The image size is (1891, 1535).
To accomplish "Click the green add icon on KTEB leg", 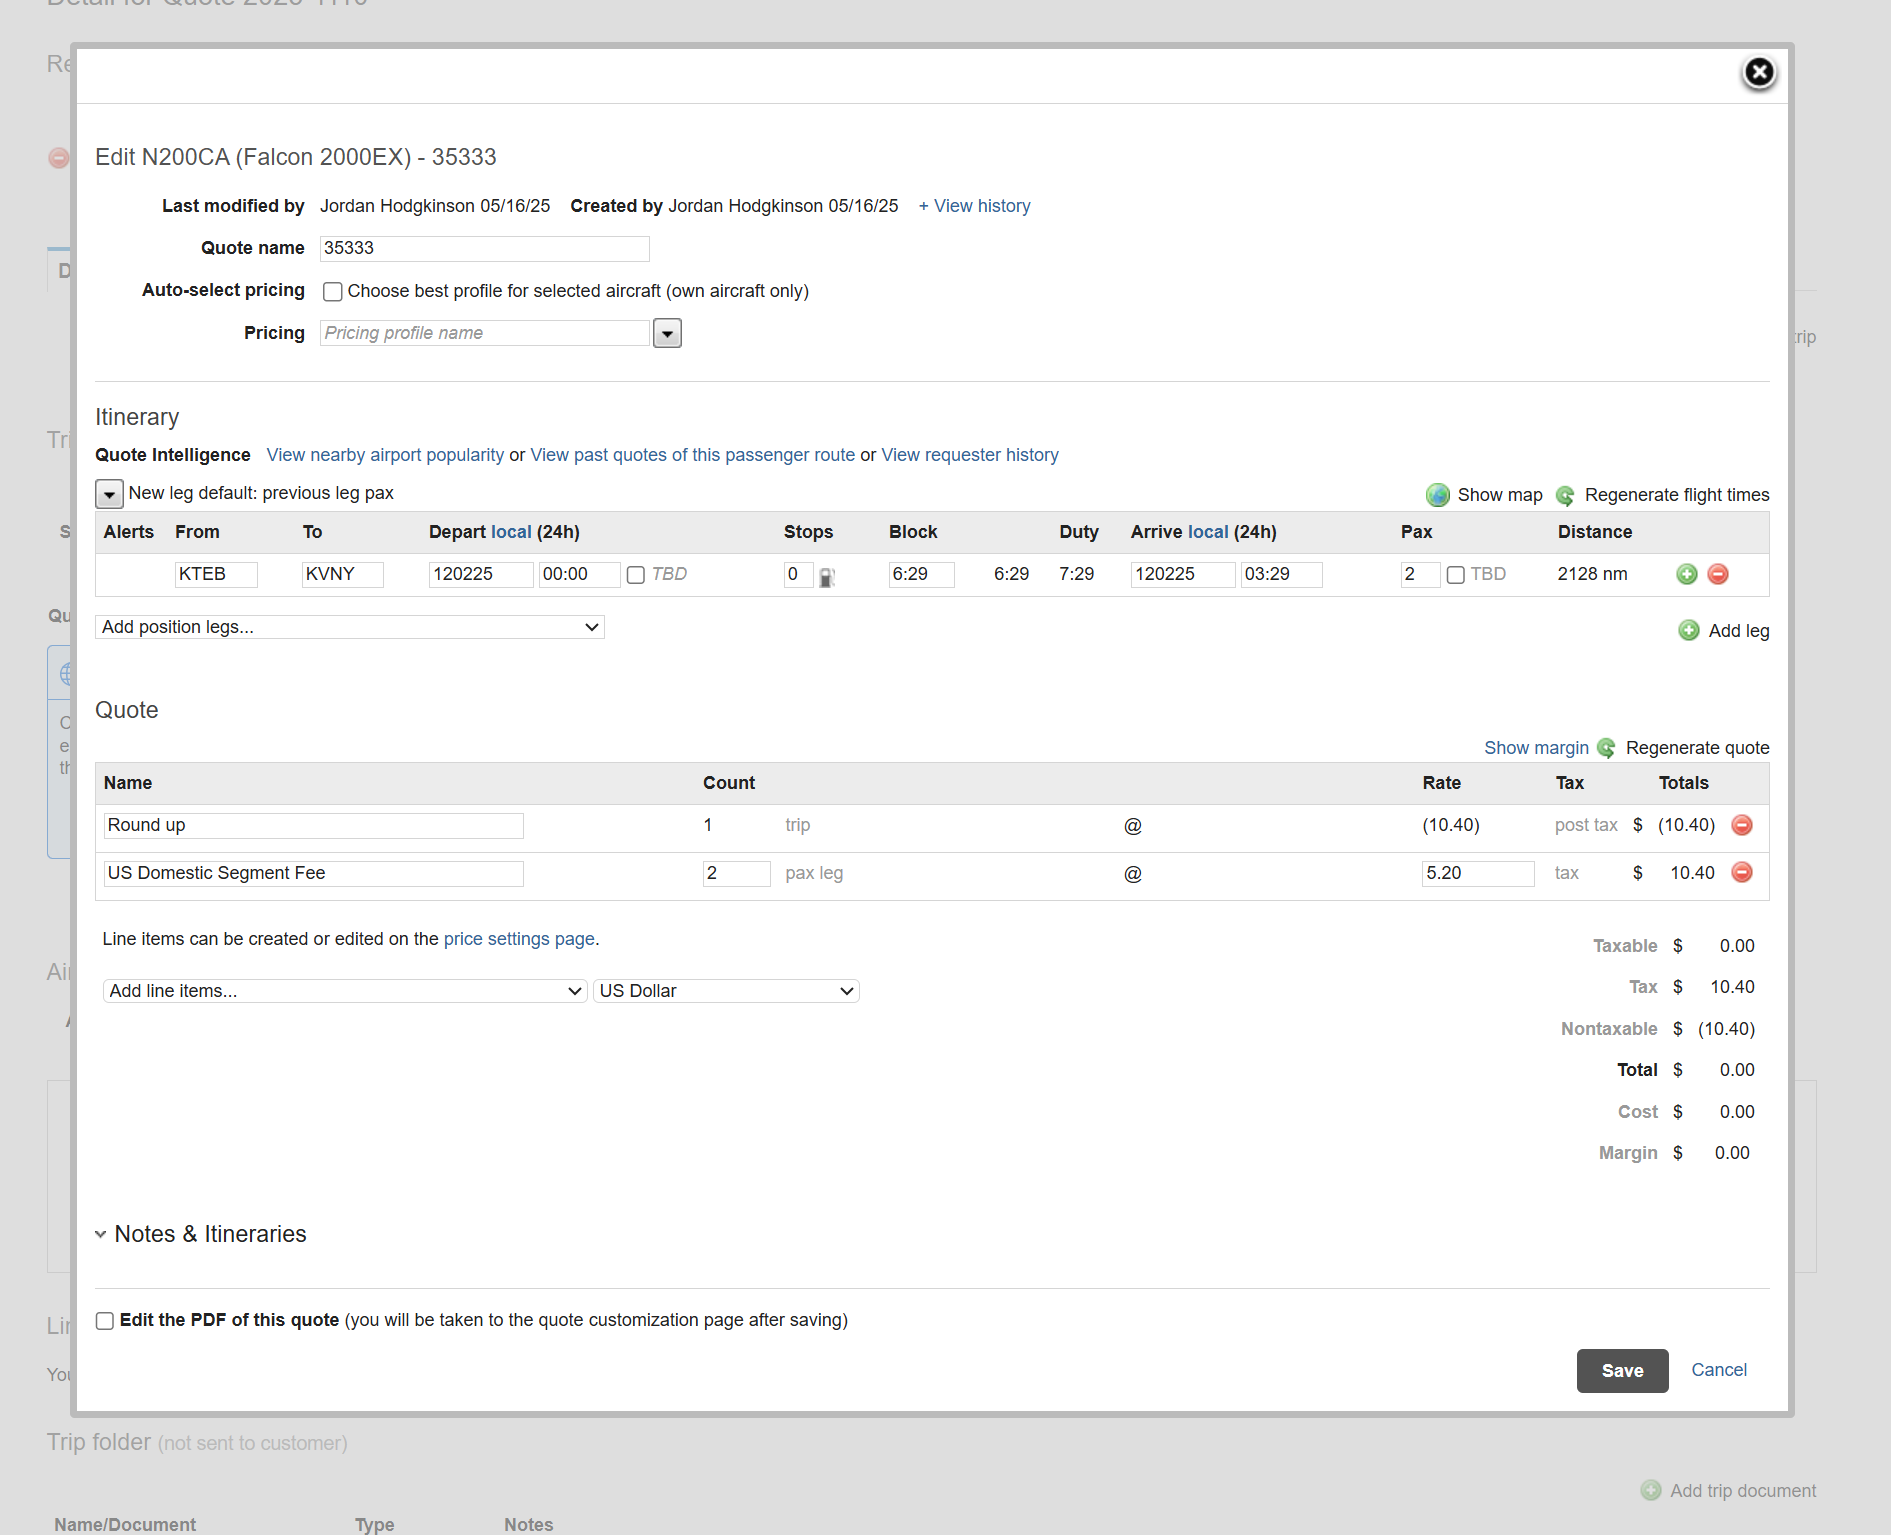I will pyautogui.click(x=1687, y=574).
